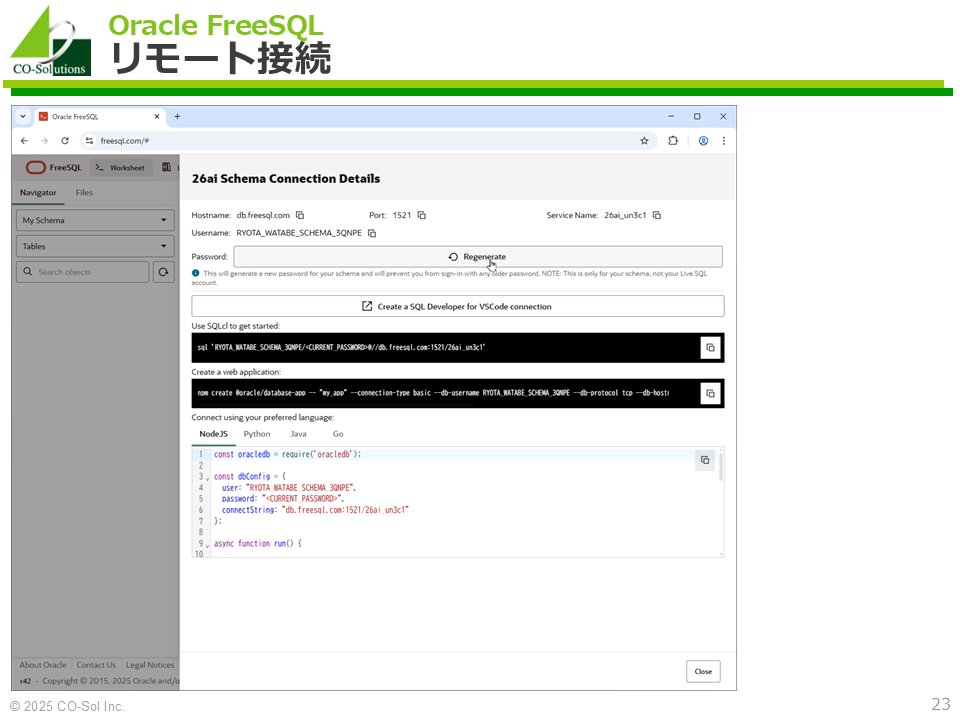960x720 pixels.
Task: Expand the My Schema dropdown
Action: [x=95, y=220]
